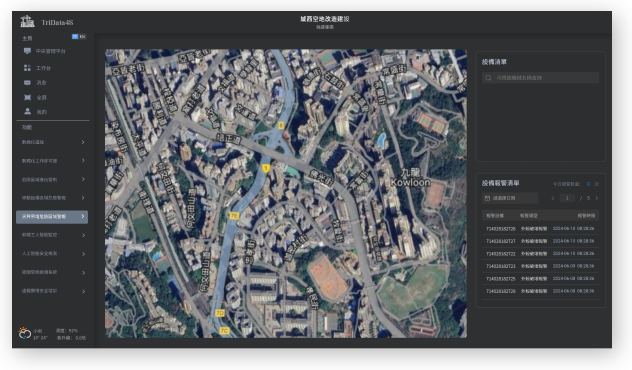Click route marker 7D on the map
This screenshot has width=632, height=370.
click(220, 313)
